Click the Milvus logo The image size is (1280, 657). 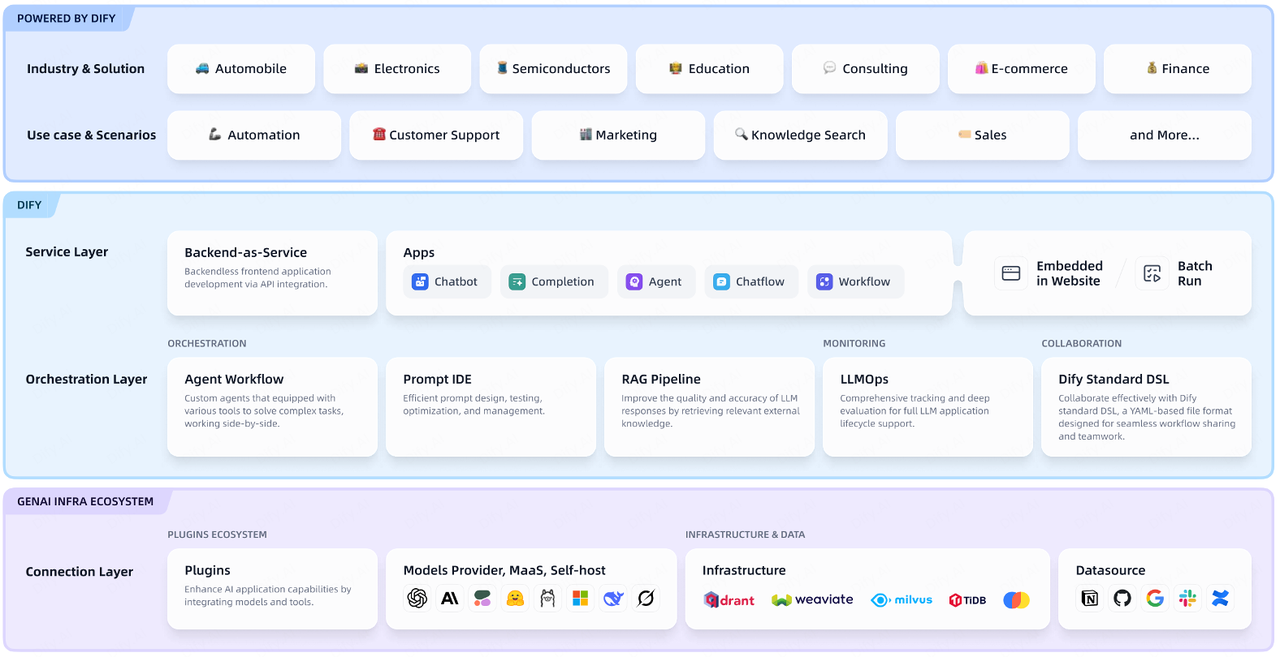(x=901, y=600)
